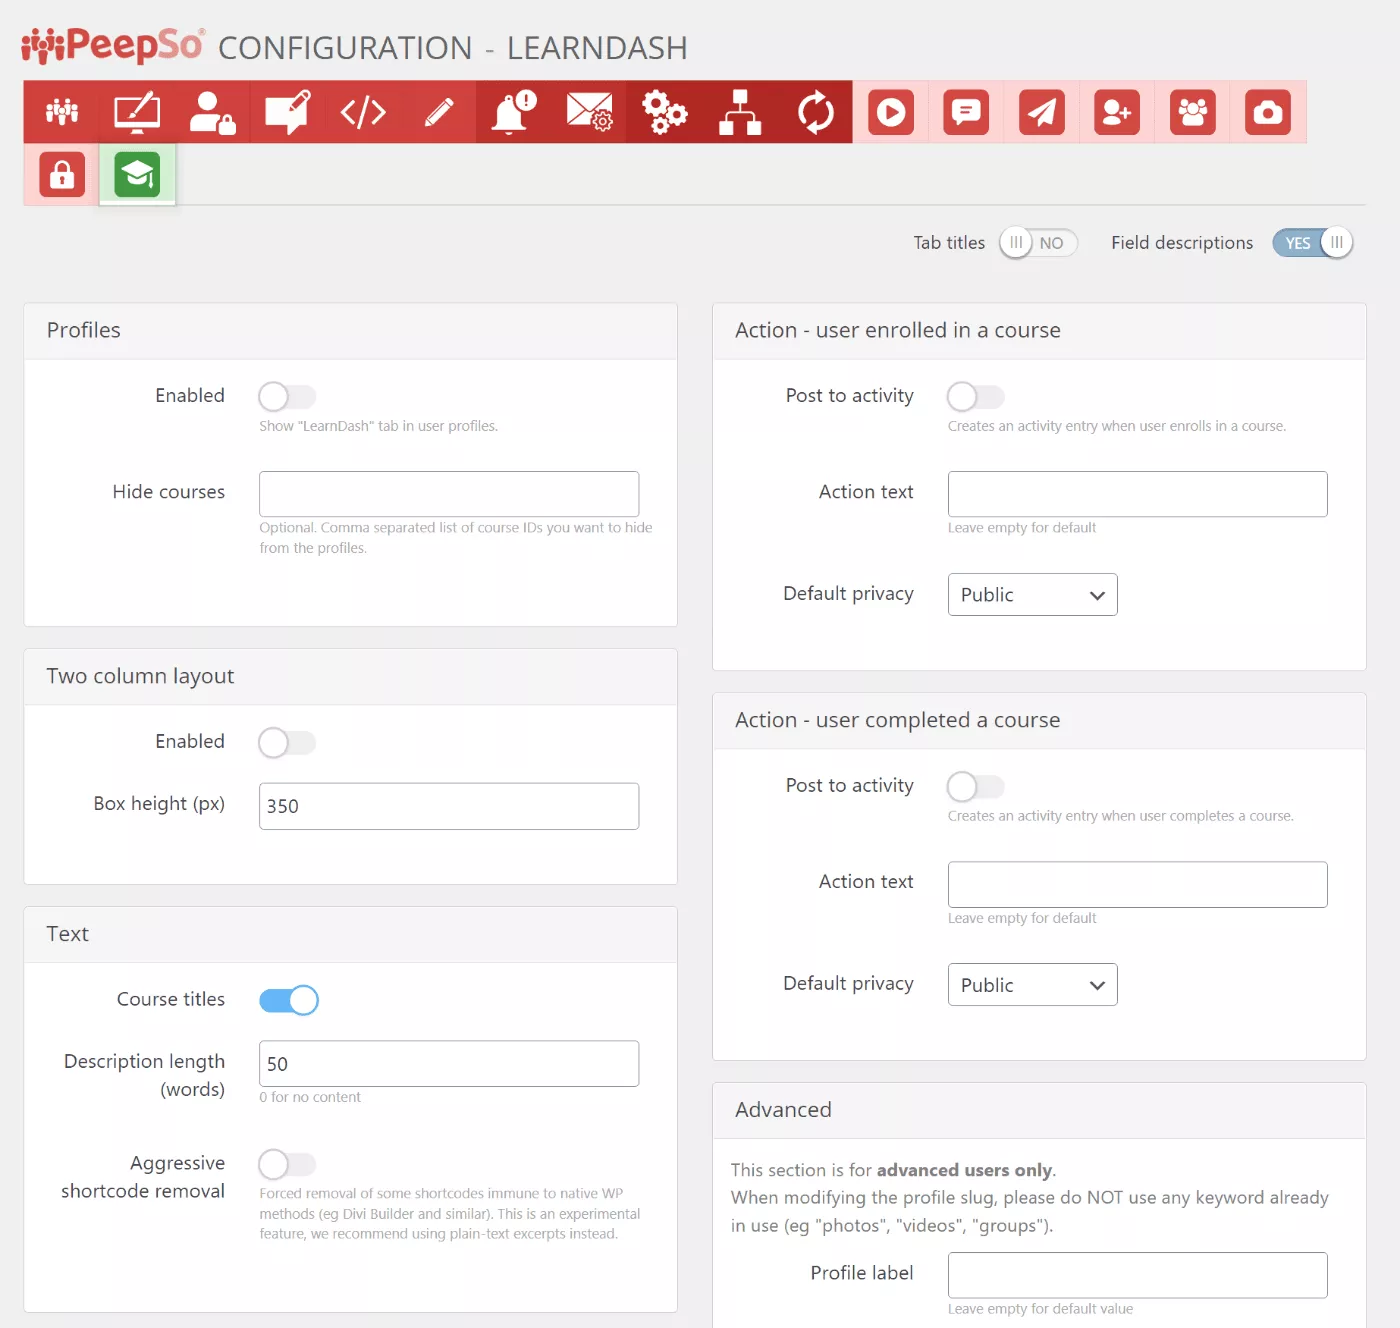Enable Post to activity for completed course
Image resolution: width=1400 pixels, height=1328 pixels.
point(976,787)
